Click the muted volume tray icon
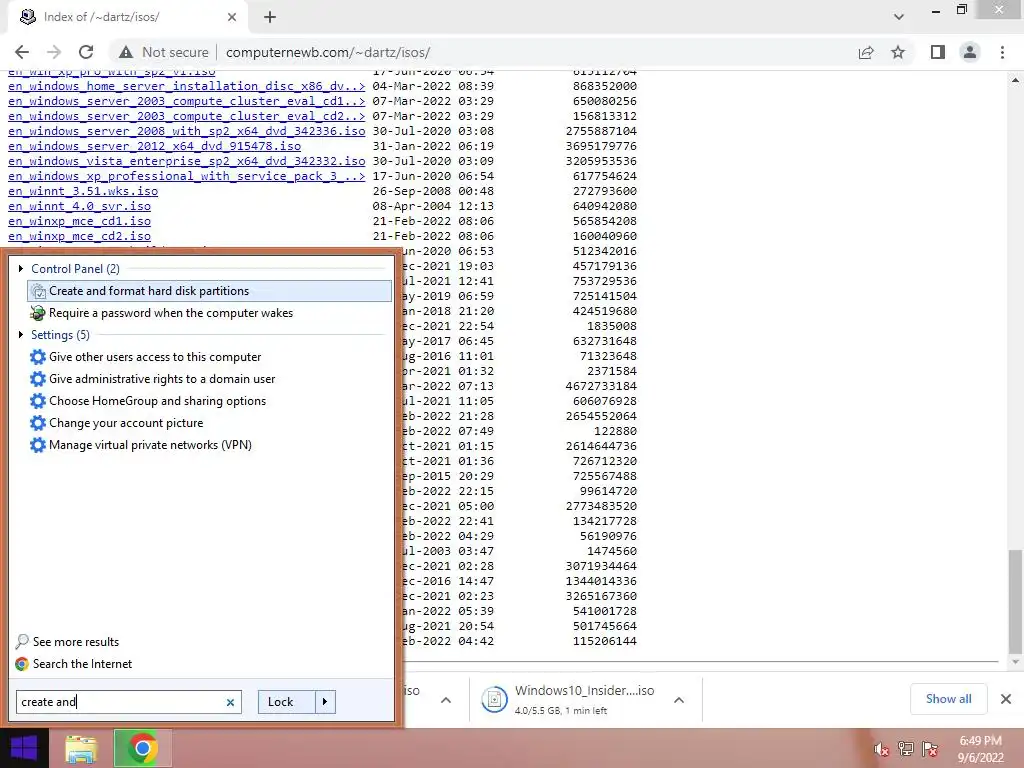The image size is (1024, 768). pyautogui.click(x=881, y=749)
